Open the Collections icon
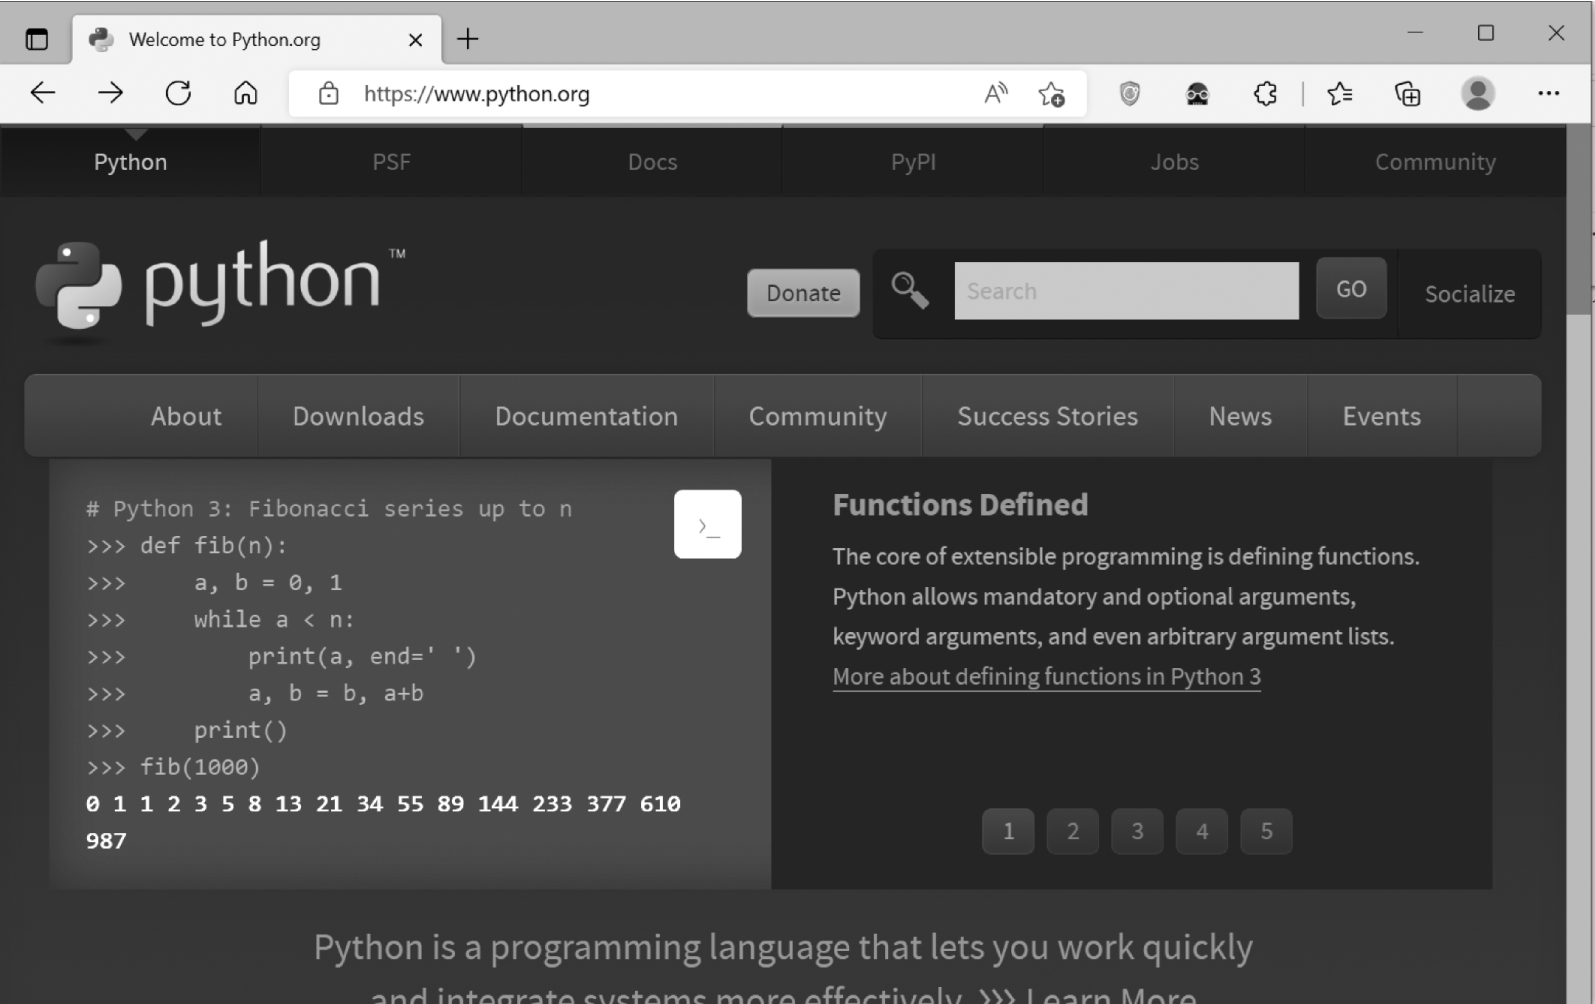Screen dimensions: 1595x1004 (x=1407, y=94)
